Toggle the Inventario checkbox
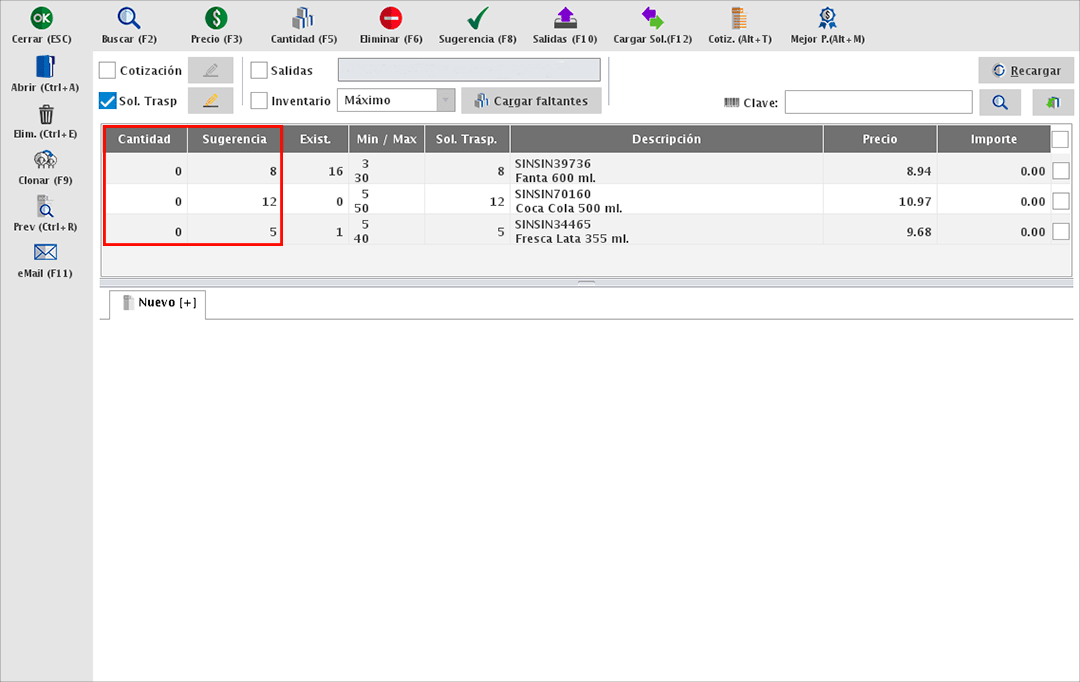1080x682 pixels. point(259,101)
